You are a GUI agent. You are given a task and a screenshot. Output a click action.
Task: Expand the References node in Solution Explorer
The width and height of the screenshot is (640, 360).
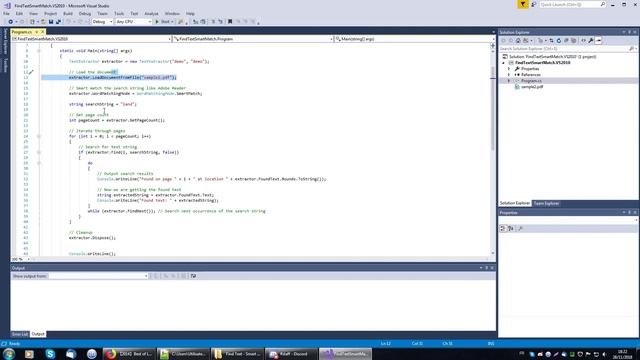pyautogui.click(x=509, y=75)
